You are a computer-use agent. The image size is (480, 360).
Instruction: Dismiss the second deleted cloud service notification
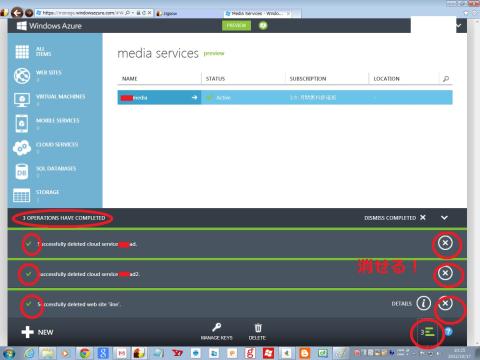(x=445, y=273)
